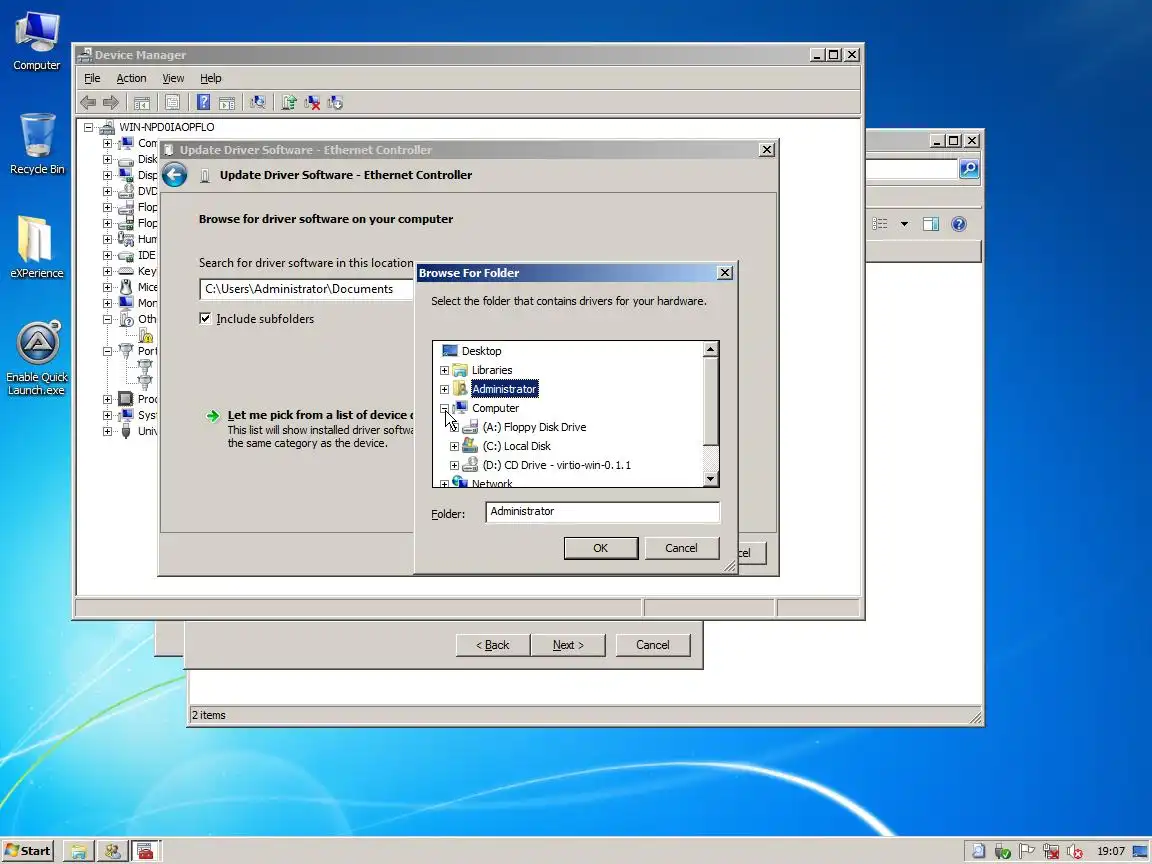Viewport: 1152px width, 864px height.
Task: Click the Action Center flag tray icon
Action: 1027,851
